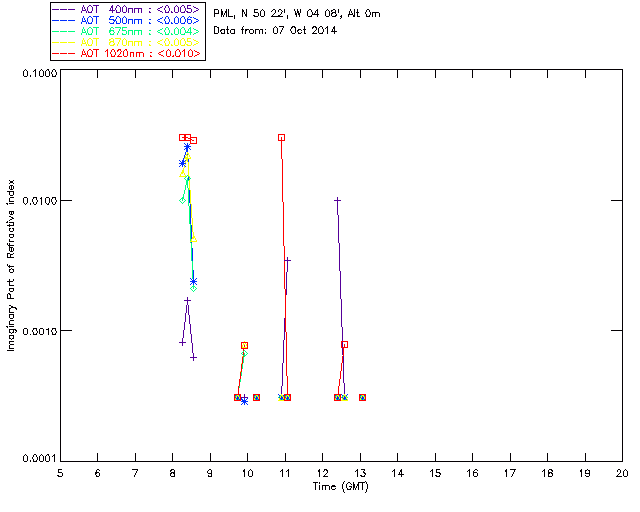This screenshot has width=640, height=512.
Task: Click the x-axis tick label 18
Action: pos(548,473)
